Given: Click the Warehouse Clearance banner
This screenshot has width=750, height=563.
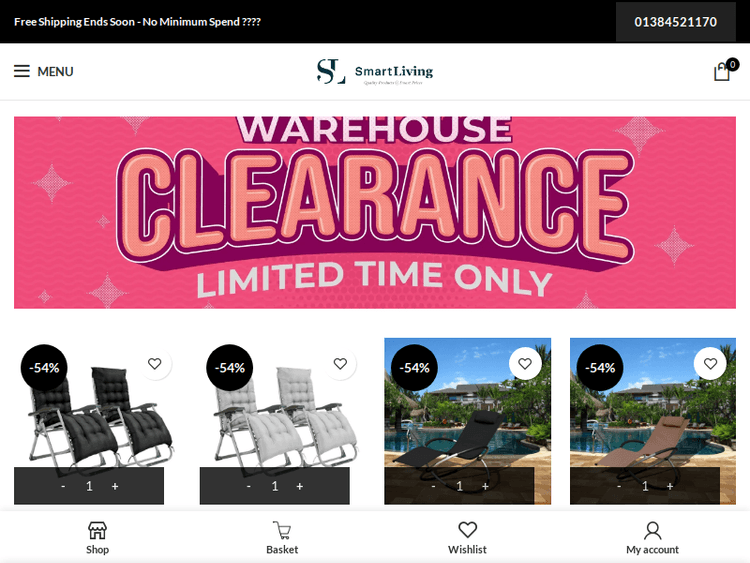Looking at the screenshot, I should (375, 212).
